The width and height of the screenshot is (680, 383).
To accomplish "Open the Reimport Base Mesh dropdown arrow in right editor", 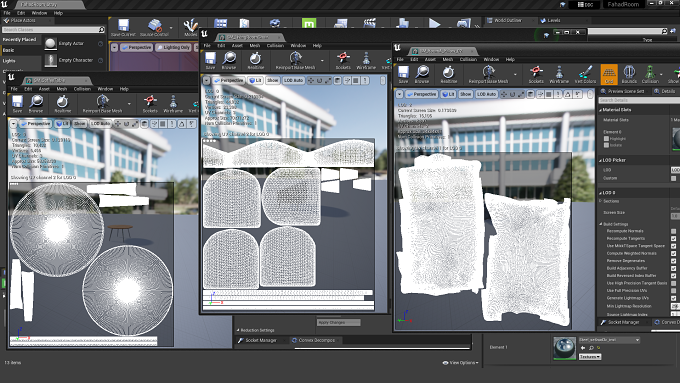I will pyautogui.click(x=515, y=74).
